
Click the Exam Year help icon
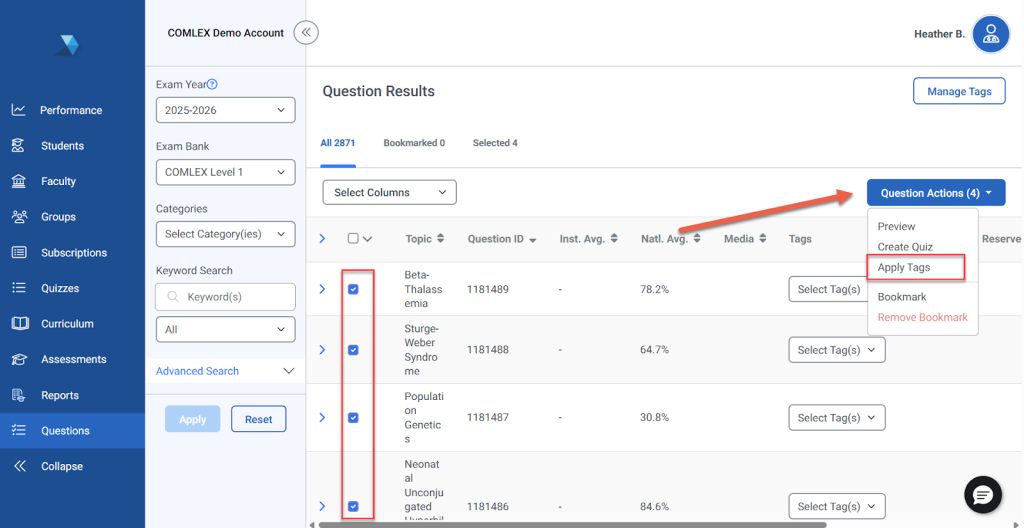212,85
